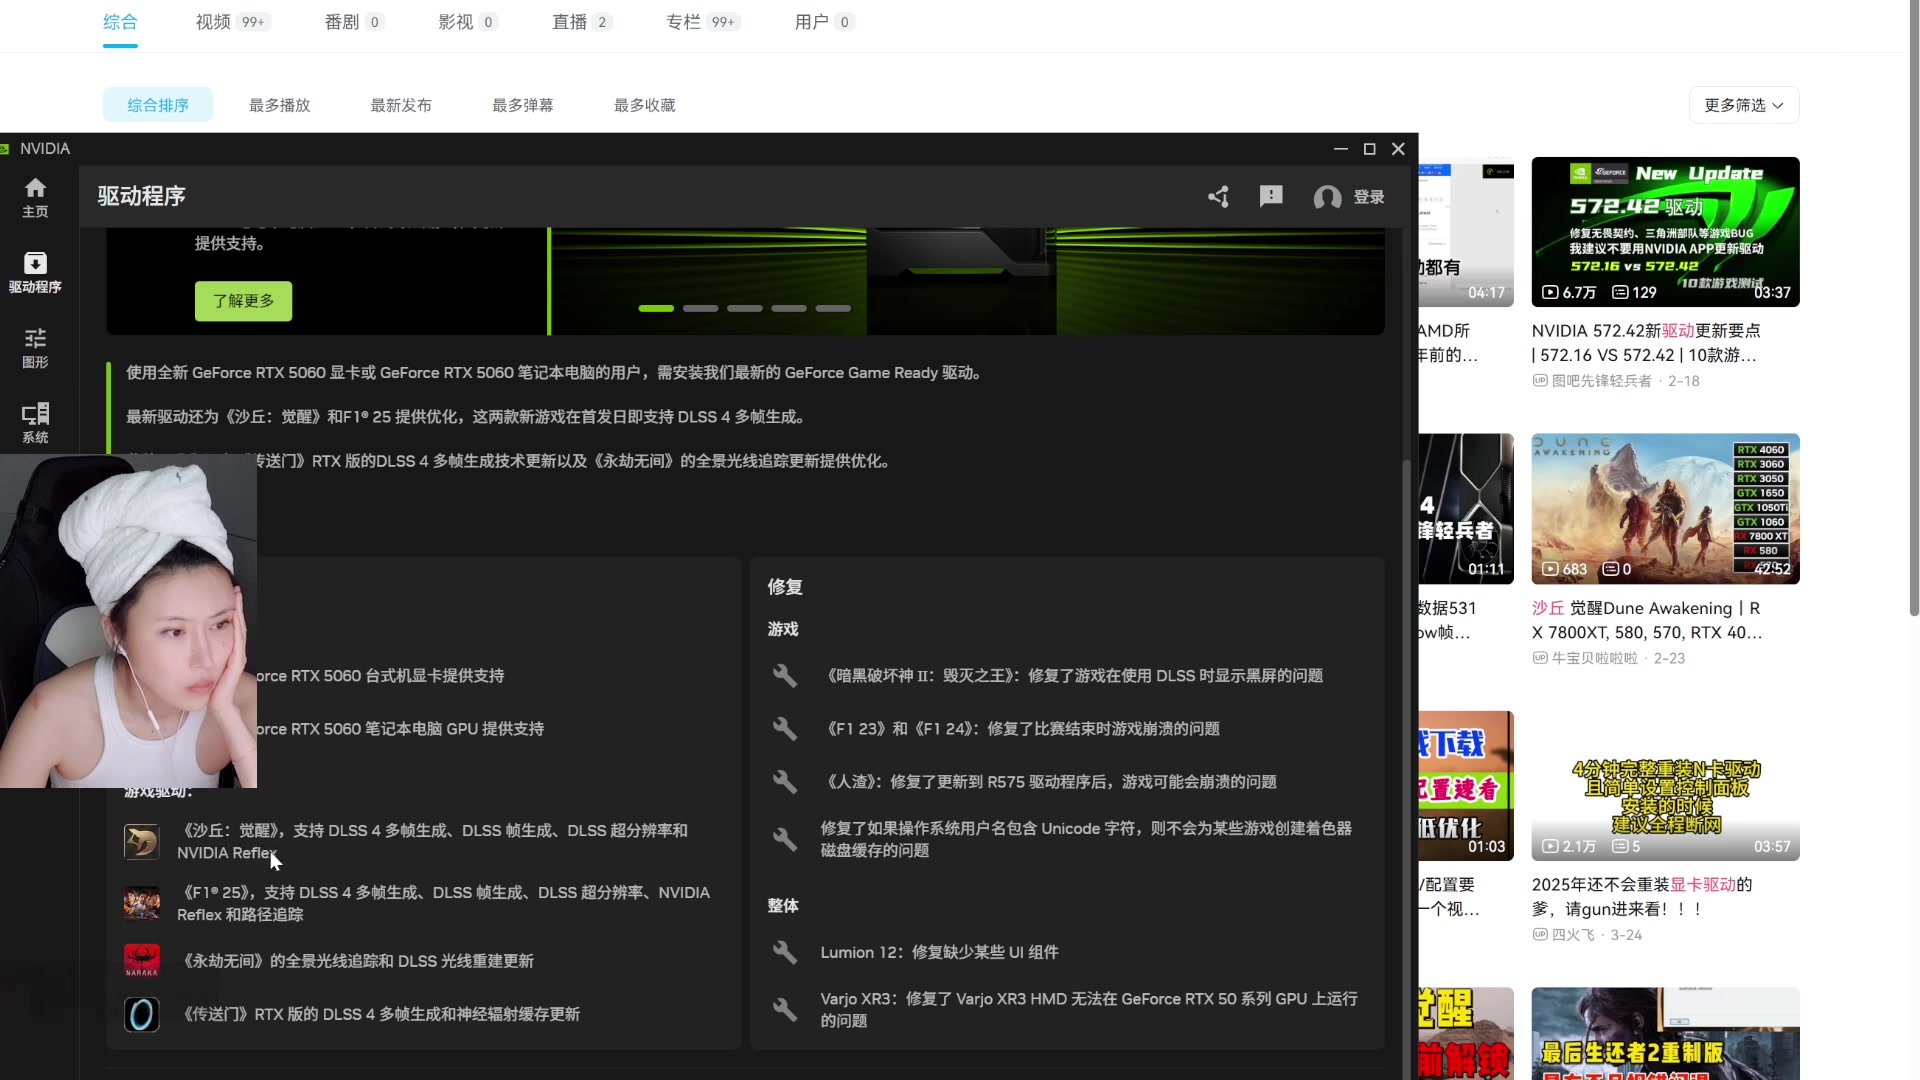The image size is (1920, 1080).
Task: Select first banner carousel indicator
Action: pos(656,308)
